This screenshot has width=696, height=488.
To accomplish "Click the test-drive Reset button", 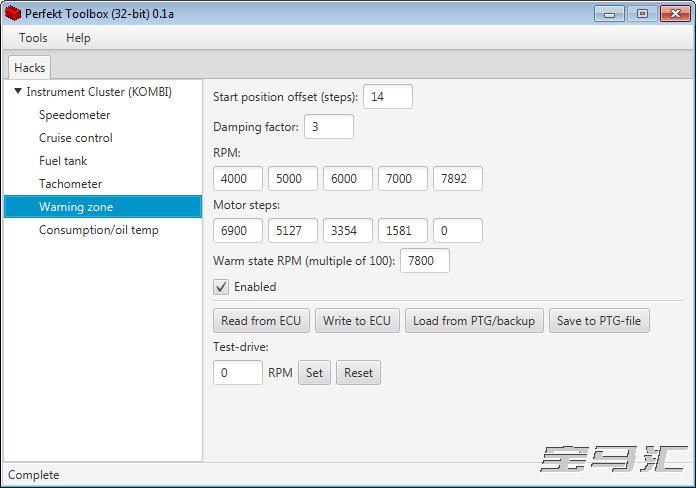I will click(358, 373).
